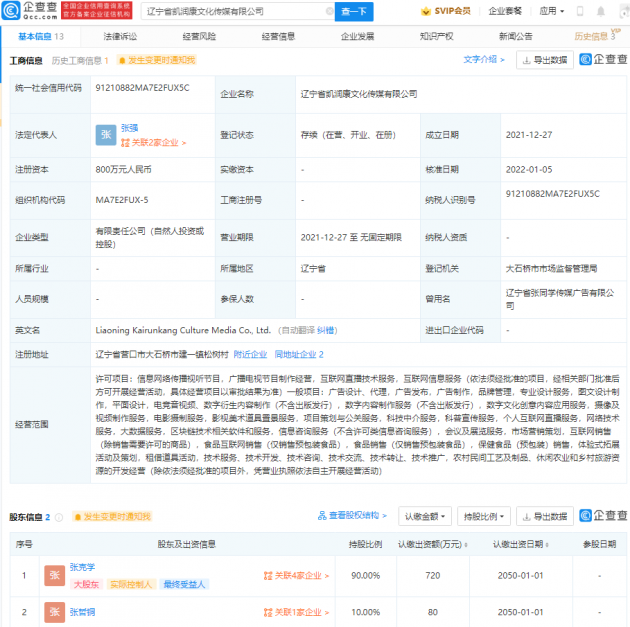
Task: Open the second shareholder name link
Action: pyautogui.click(x=82, y=613)
